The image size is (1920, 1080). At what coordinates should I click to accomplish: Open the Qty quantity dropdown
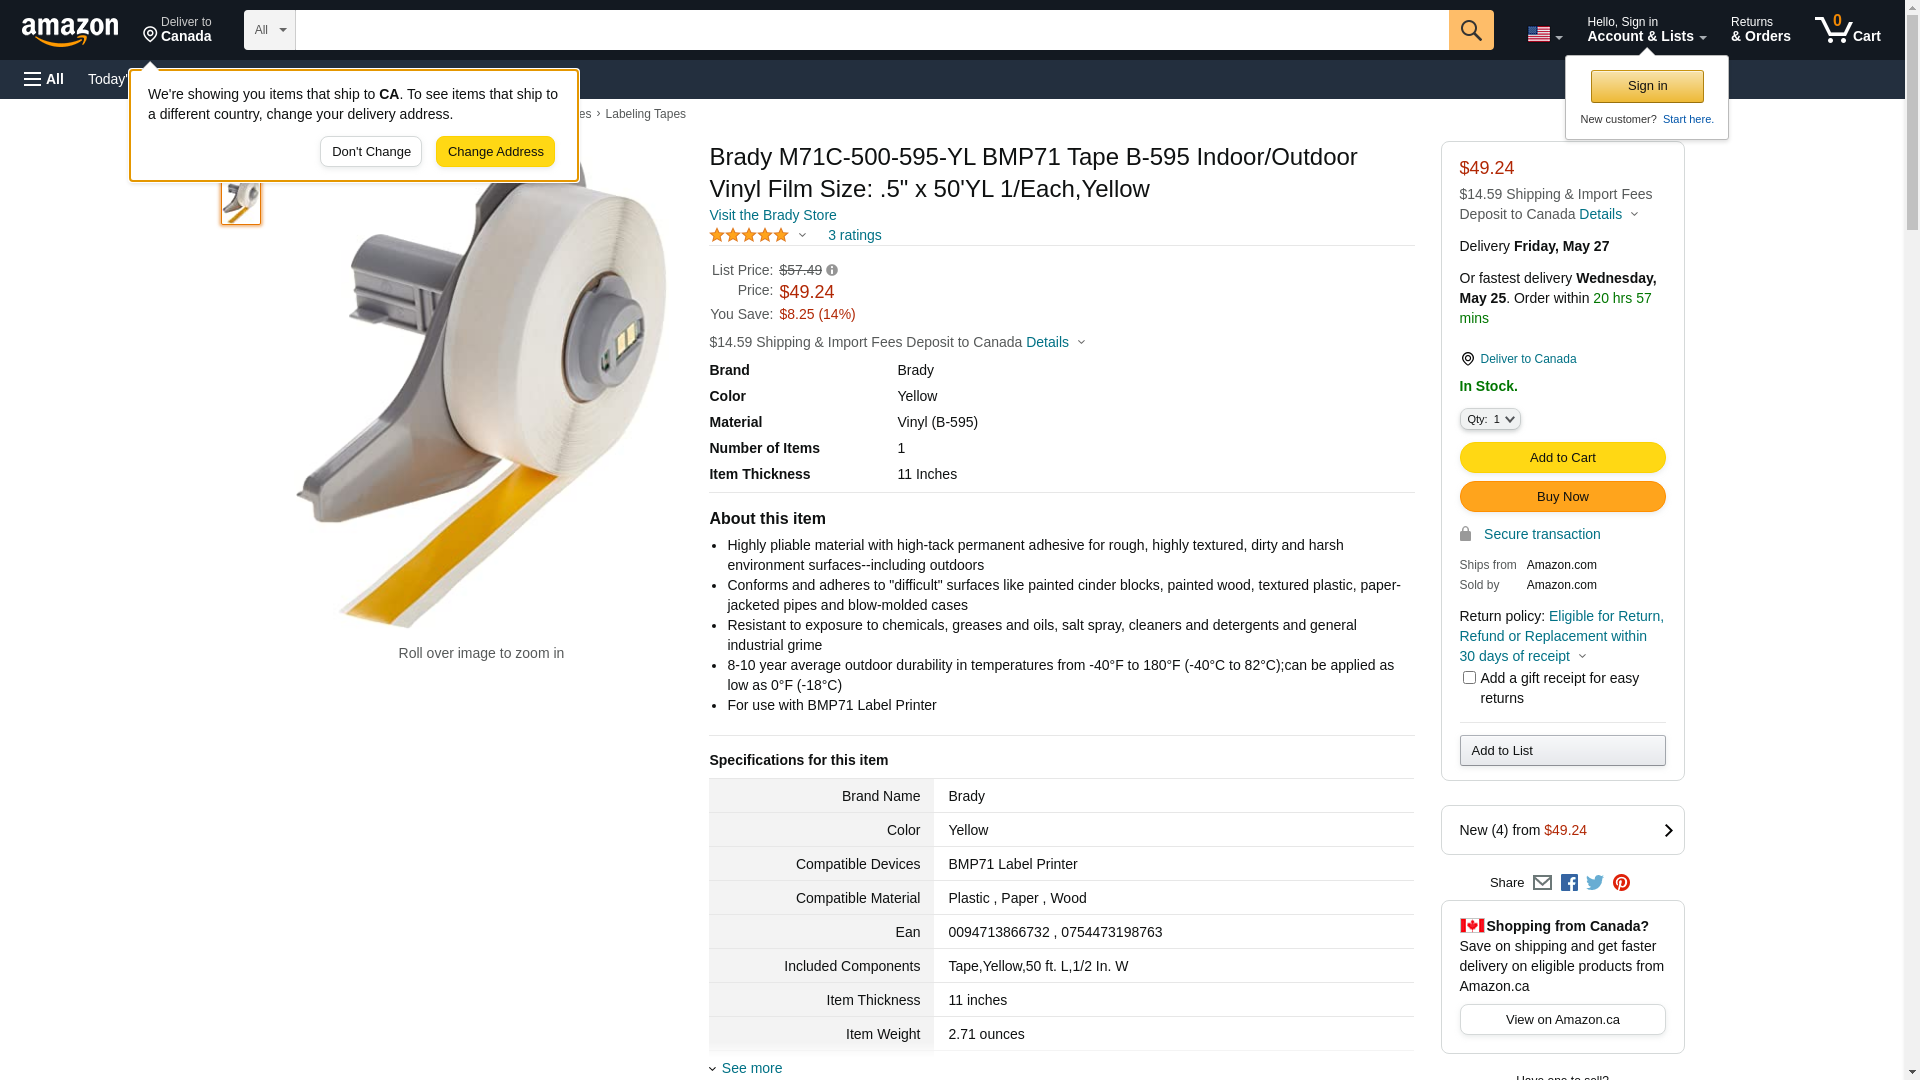click(1490, 420)
